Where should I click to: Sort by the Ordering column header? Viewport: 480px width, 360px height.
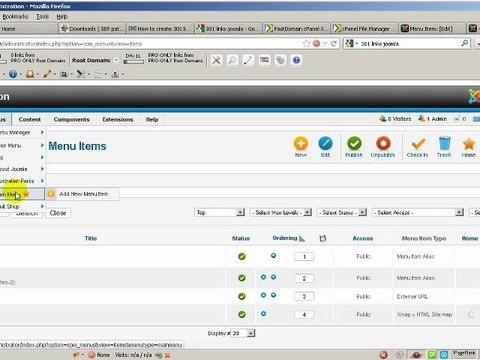click(285, 238)
